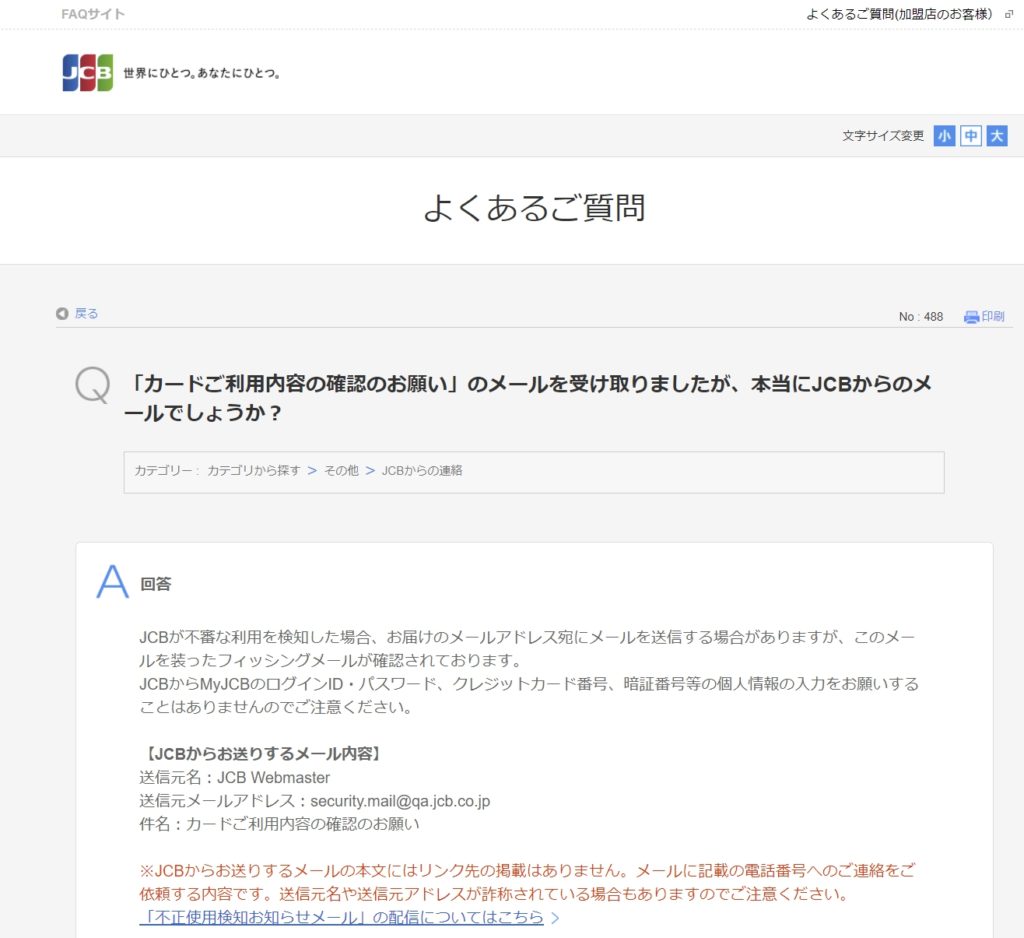Open カテゴリから探す in the breadcrumb
This screenshot has height=938, width=1024.
click(x=254, y=471)
